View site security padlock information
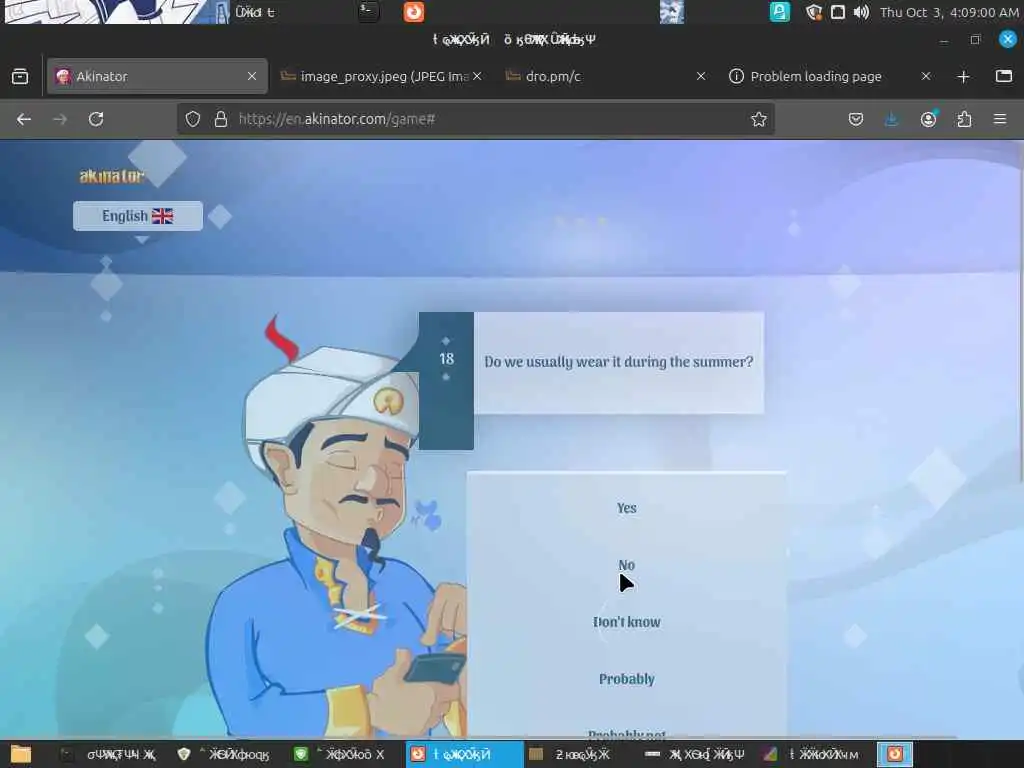The image size is (1024, 768). click(221, 119)
